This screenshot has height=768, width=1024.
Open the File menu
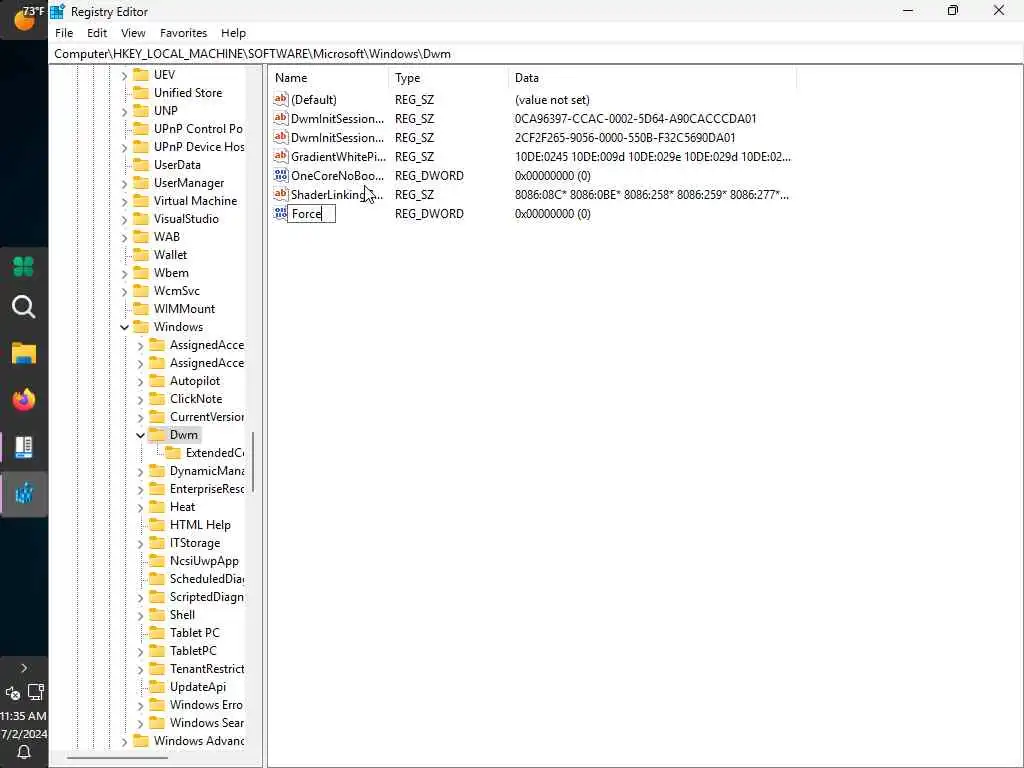[x=64, y=33]
